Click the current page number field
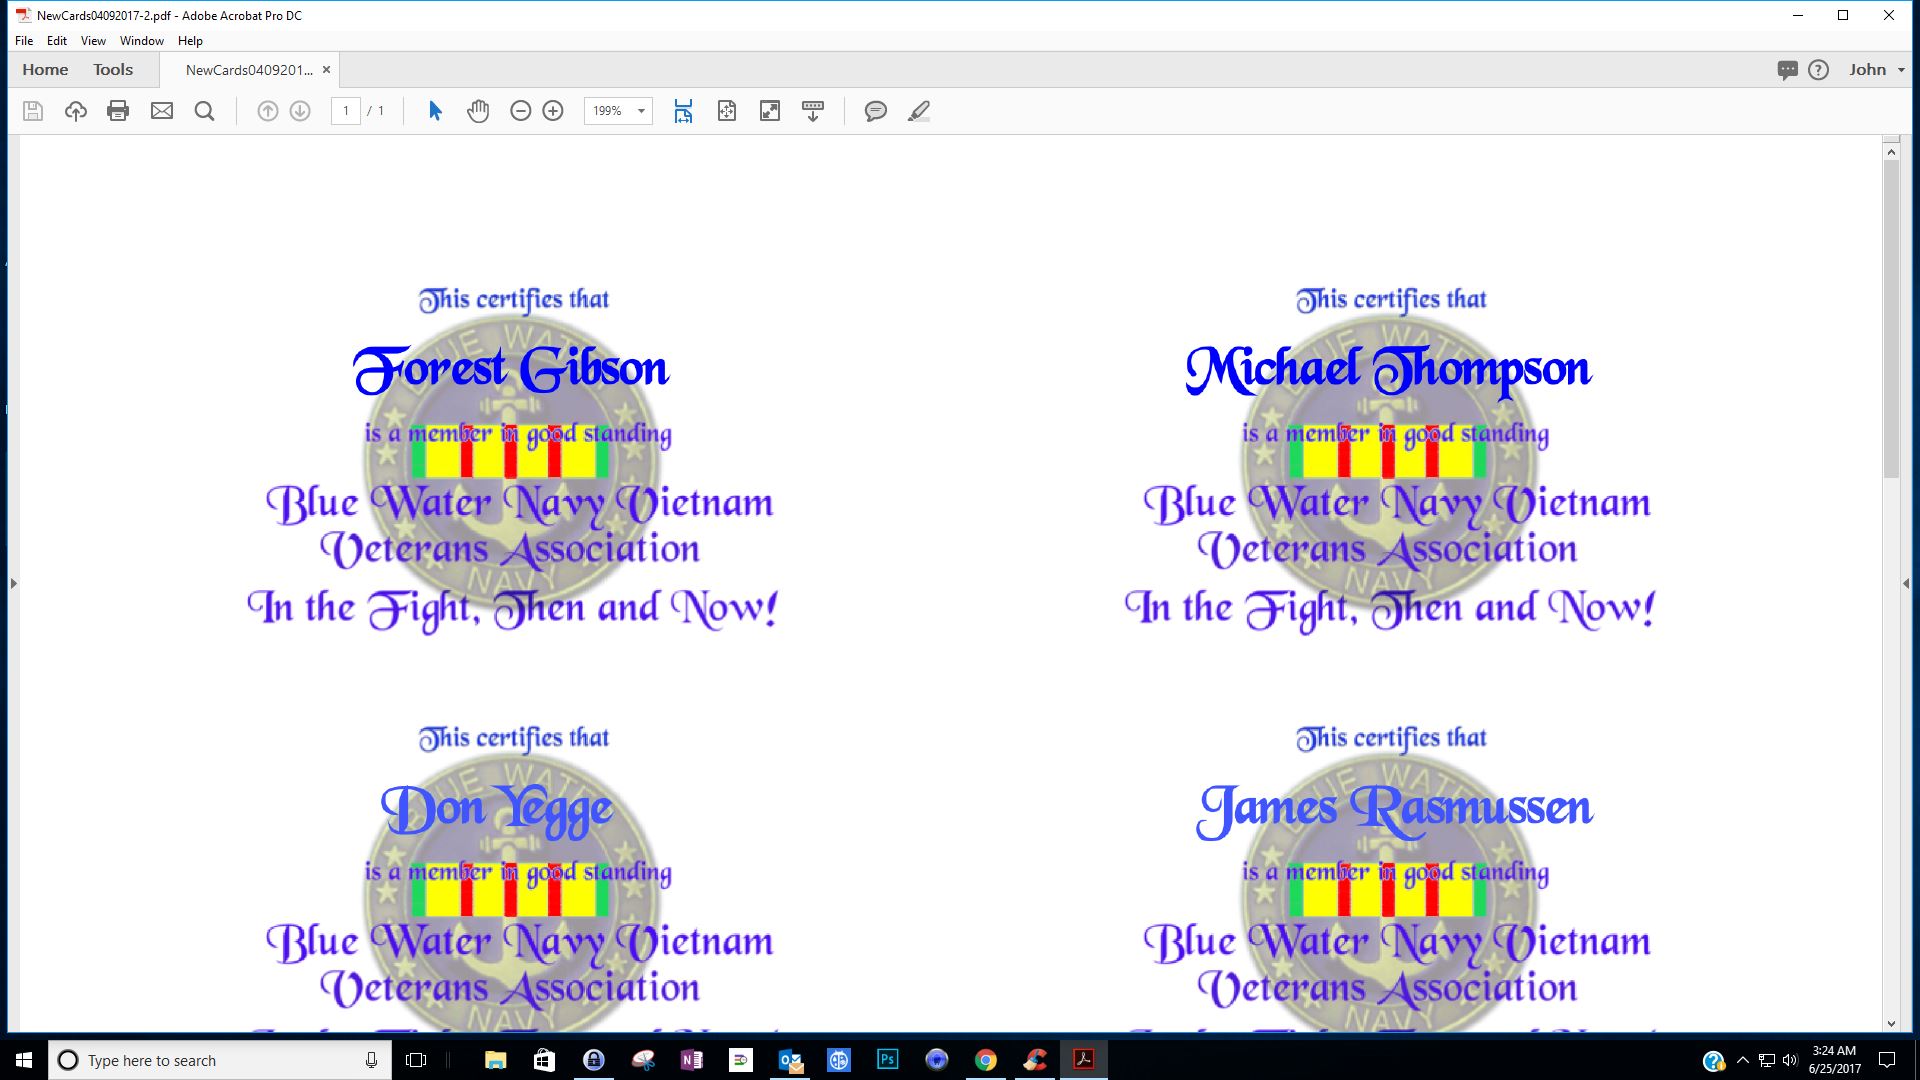 [346, 111]
